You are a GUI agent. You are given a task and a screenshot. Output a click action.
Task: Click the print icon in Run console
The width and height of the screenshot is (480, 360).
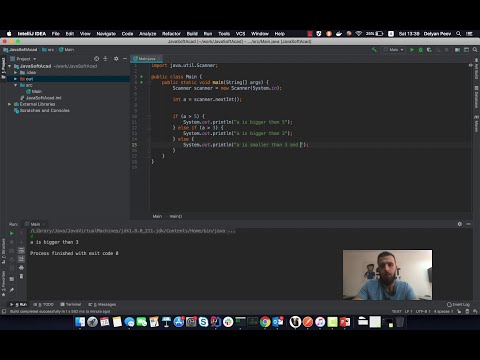(x=21, y=268)
